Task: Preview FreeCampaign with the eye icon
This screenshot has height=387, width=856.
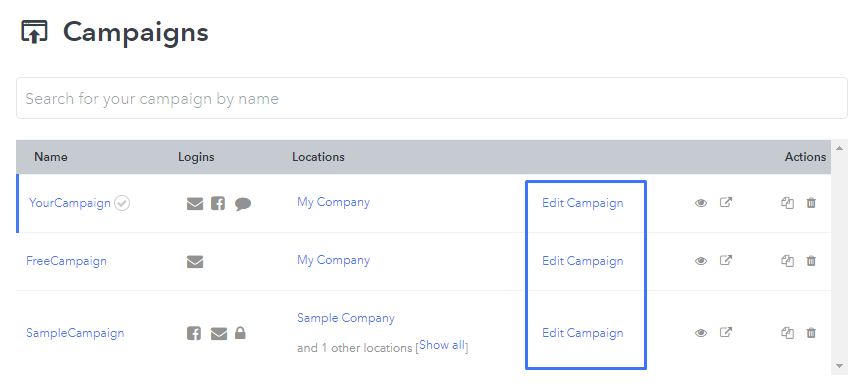Action: (701, 261)
